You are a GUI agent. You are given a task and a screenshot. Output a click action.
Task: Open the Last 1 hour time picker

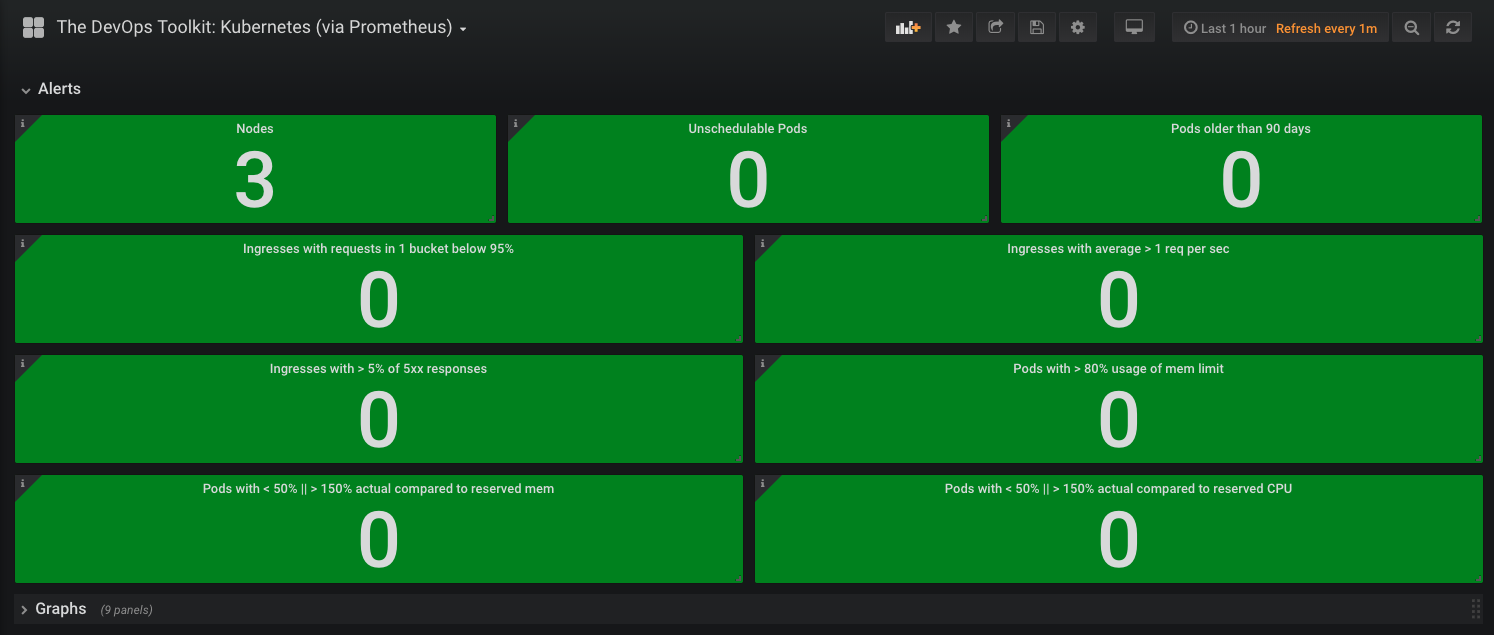[1224, 29]
